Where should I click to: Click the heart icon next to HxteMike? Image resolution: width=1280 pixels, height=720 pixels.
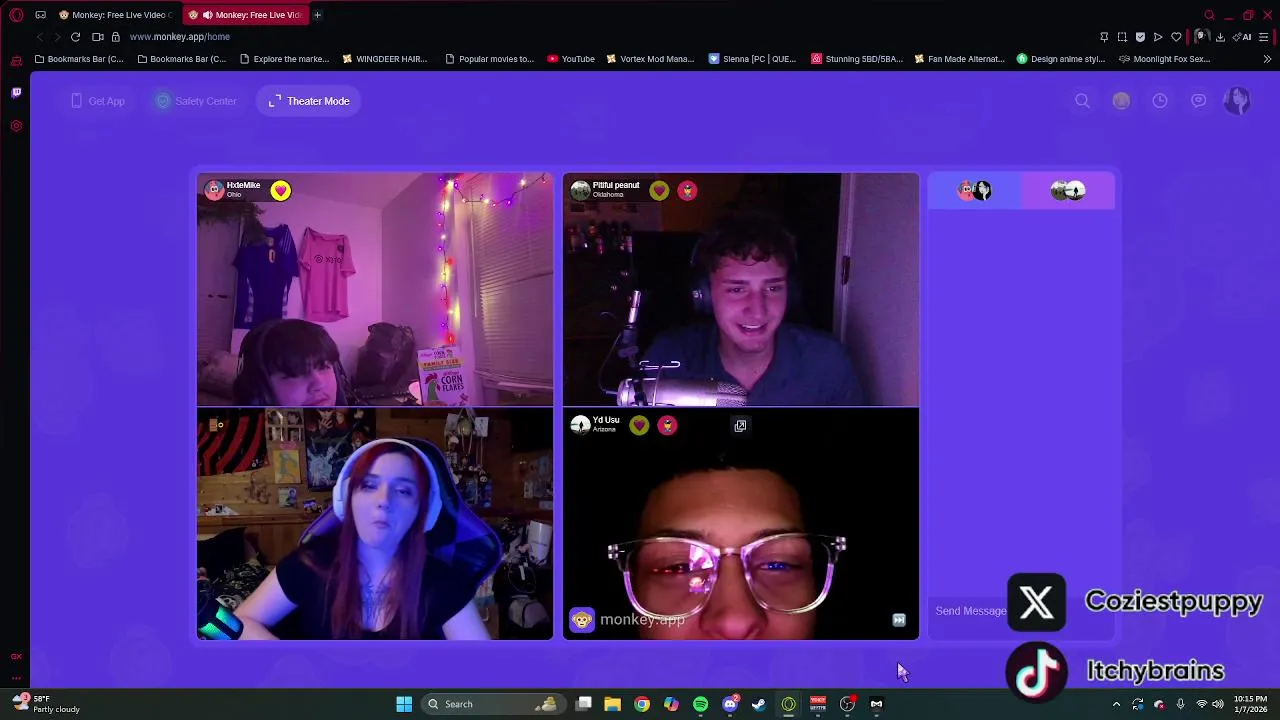pos(281,190)
